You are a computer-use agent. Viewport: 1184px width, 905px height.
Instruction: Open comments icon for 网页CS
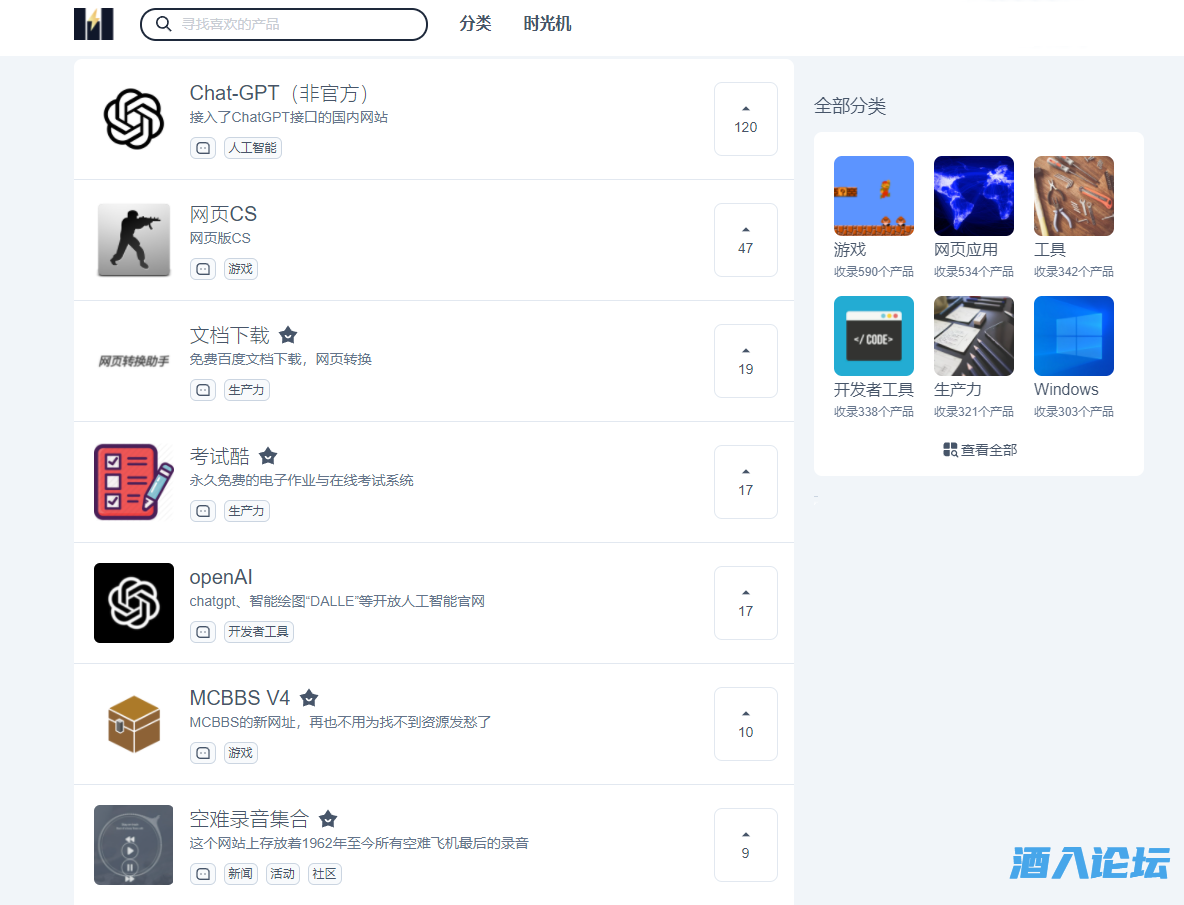click(x=203, y=269)
